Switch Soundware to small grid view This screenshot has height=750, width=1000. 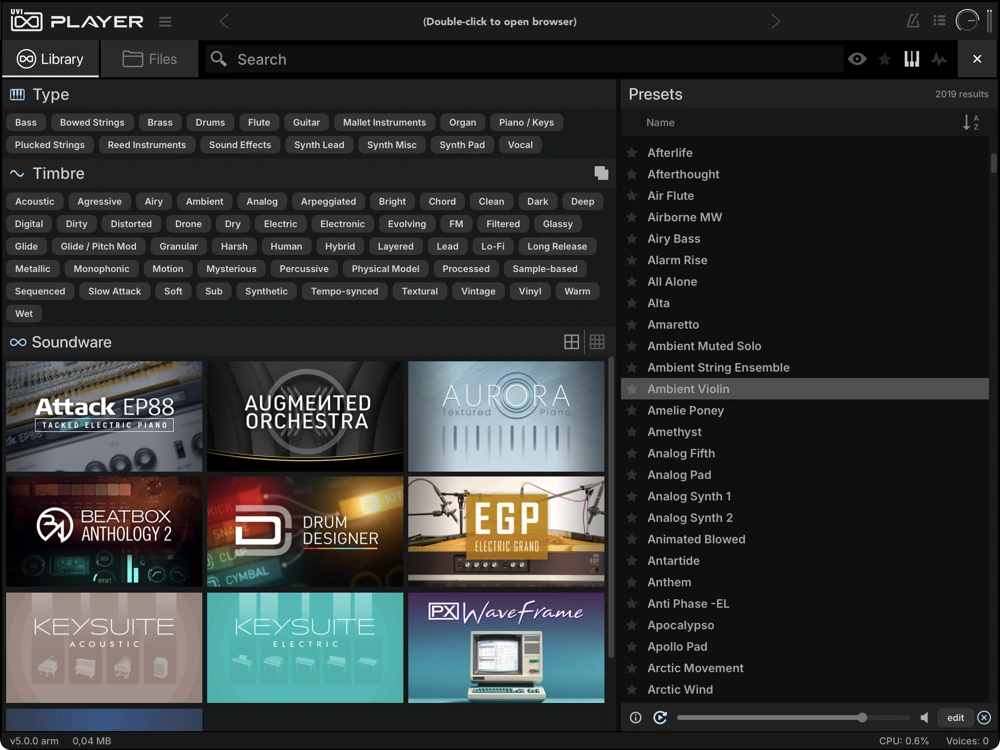pos(597,342)
